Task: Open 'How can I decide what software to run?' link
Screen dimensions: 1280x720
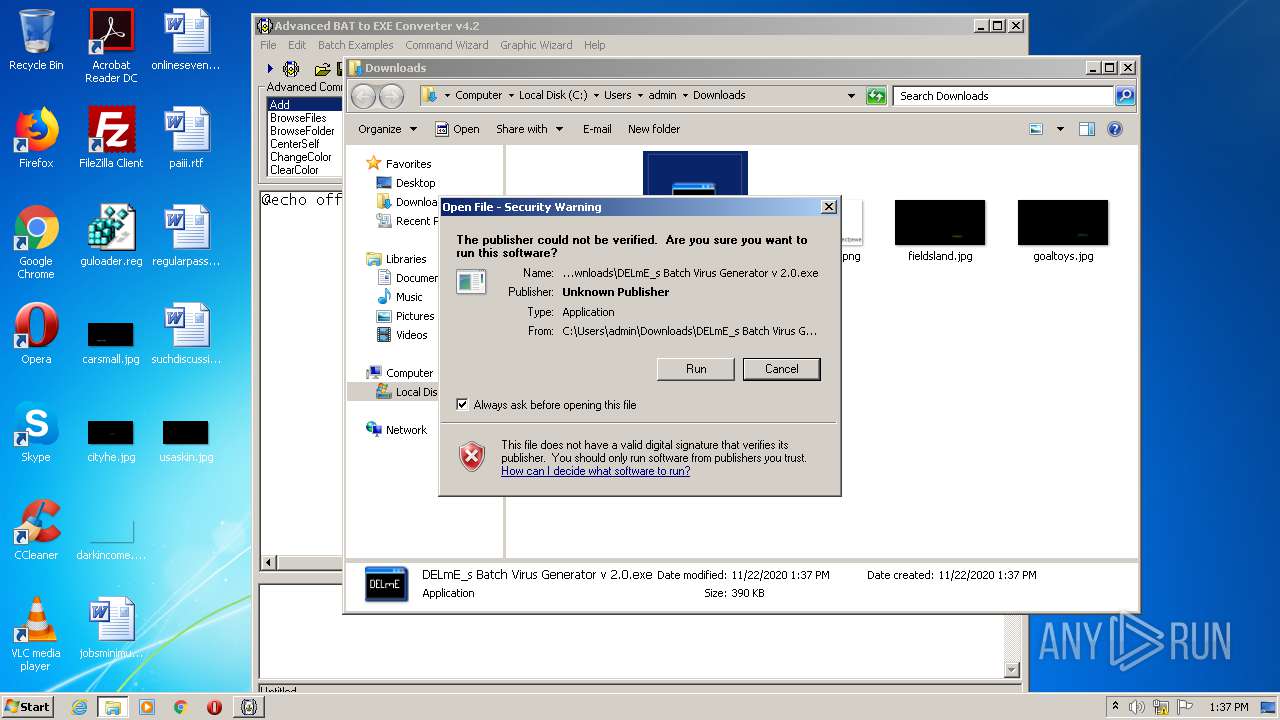Action: click(x=595, y=471)
